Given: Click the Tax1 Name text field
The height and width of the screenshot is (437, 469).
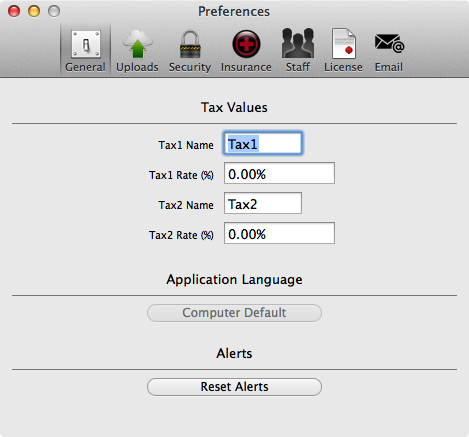Looking at the screenshot, I should click(263, 143).
